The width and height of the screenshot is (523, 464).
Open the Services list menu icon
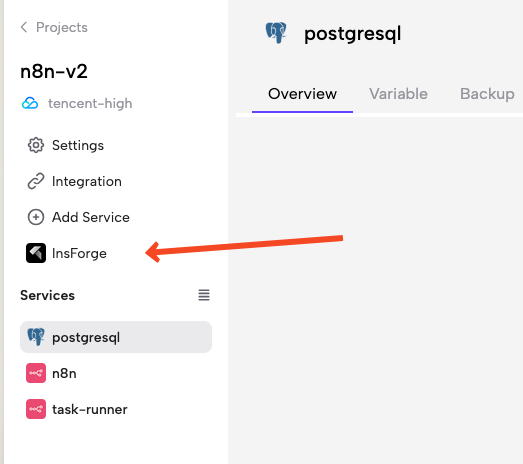(x=204, y=295)
